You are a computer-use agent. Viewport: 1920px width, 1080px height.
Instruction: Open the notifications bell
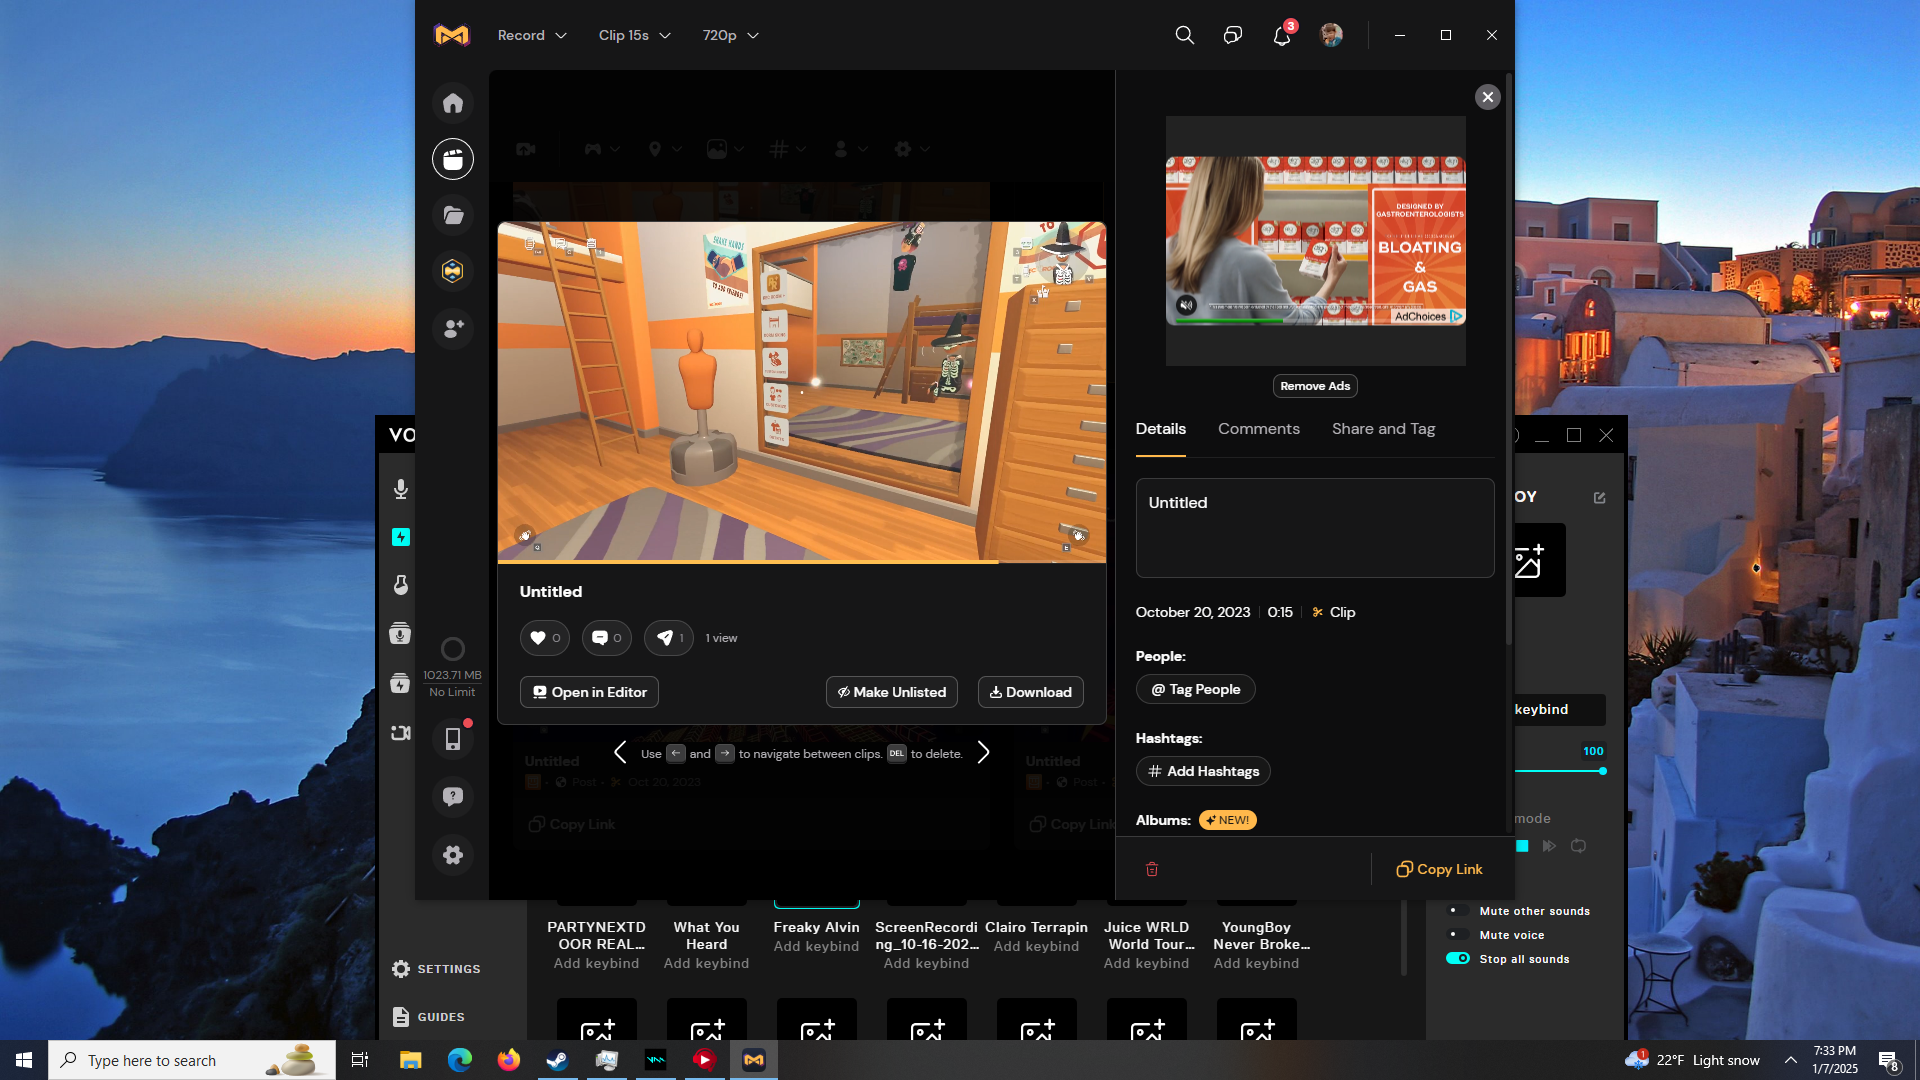click(1282, 36)
